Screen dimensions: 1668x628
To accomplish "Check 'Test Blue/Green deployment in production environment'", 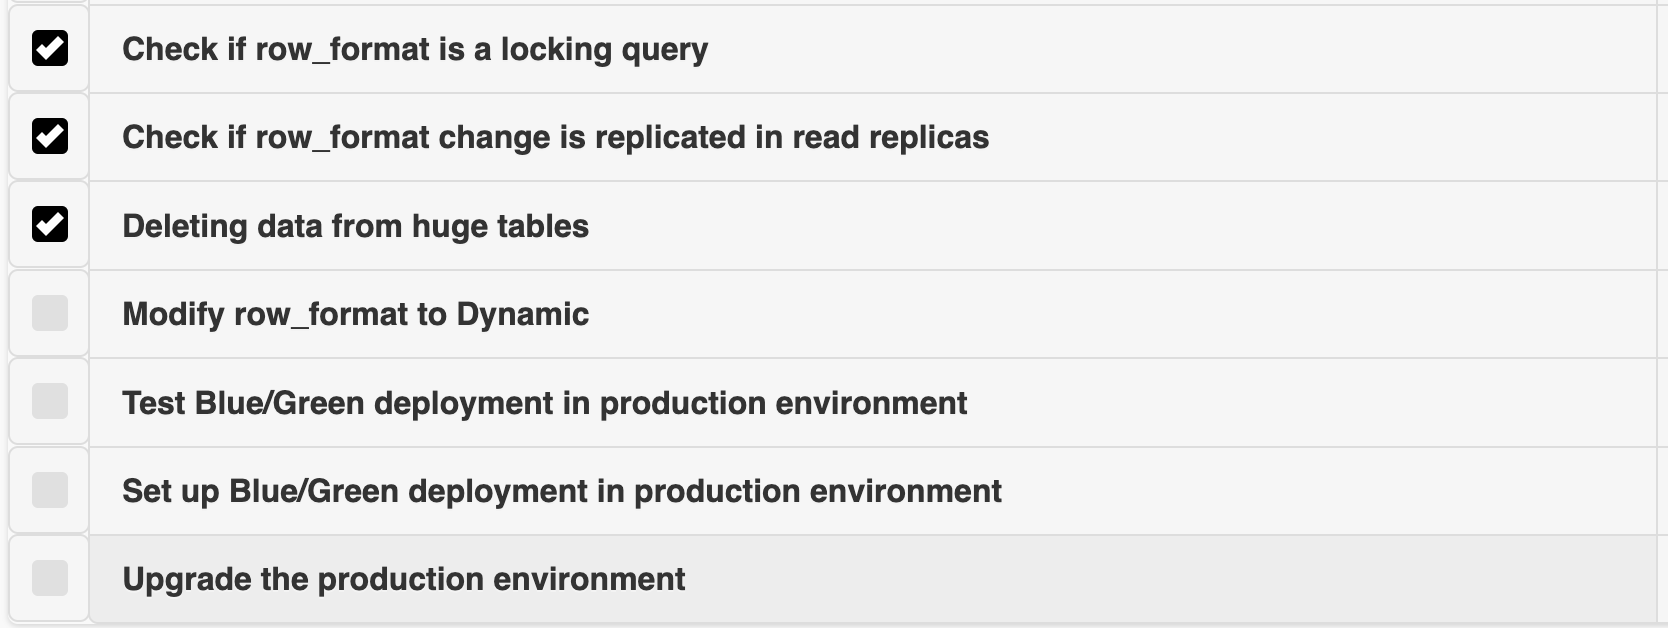I will pyautogui.click(x=50, y=401).
